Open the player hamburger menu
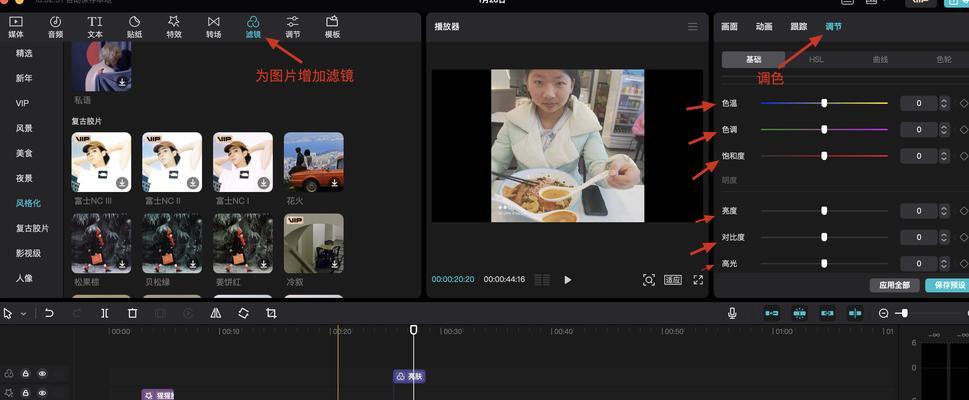Image resolution: width=969 pixels, height=400 pixels. [693, 27]
